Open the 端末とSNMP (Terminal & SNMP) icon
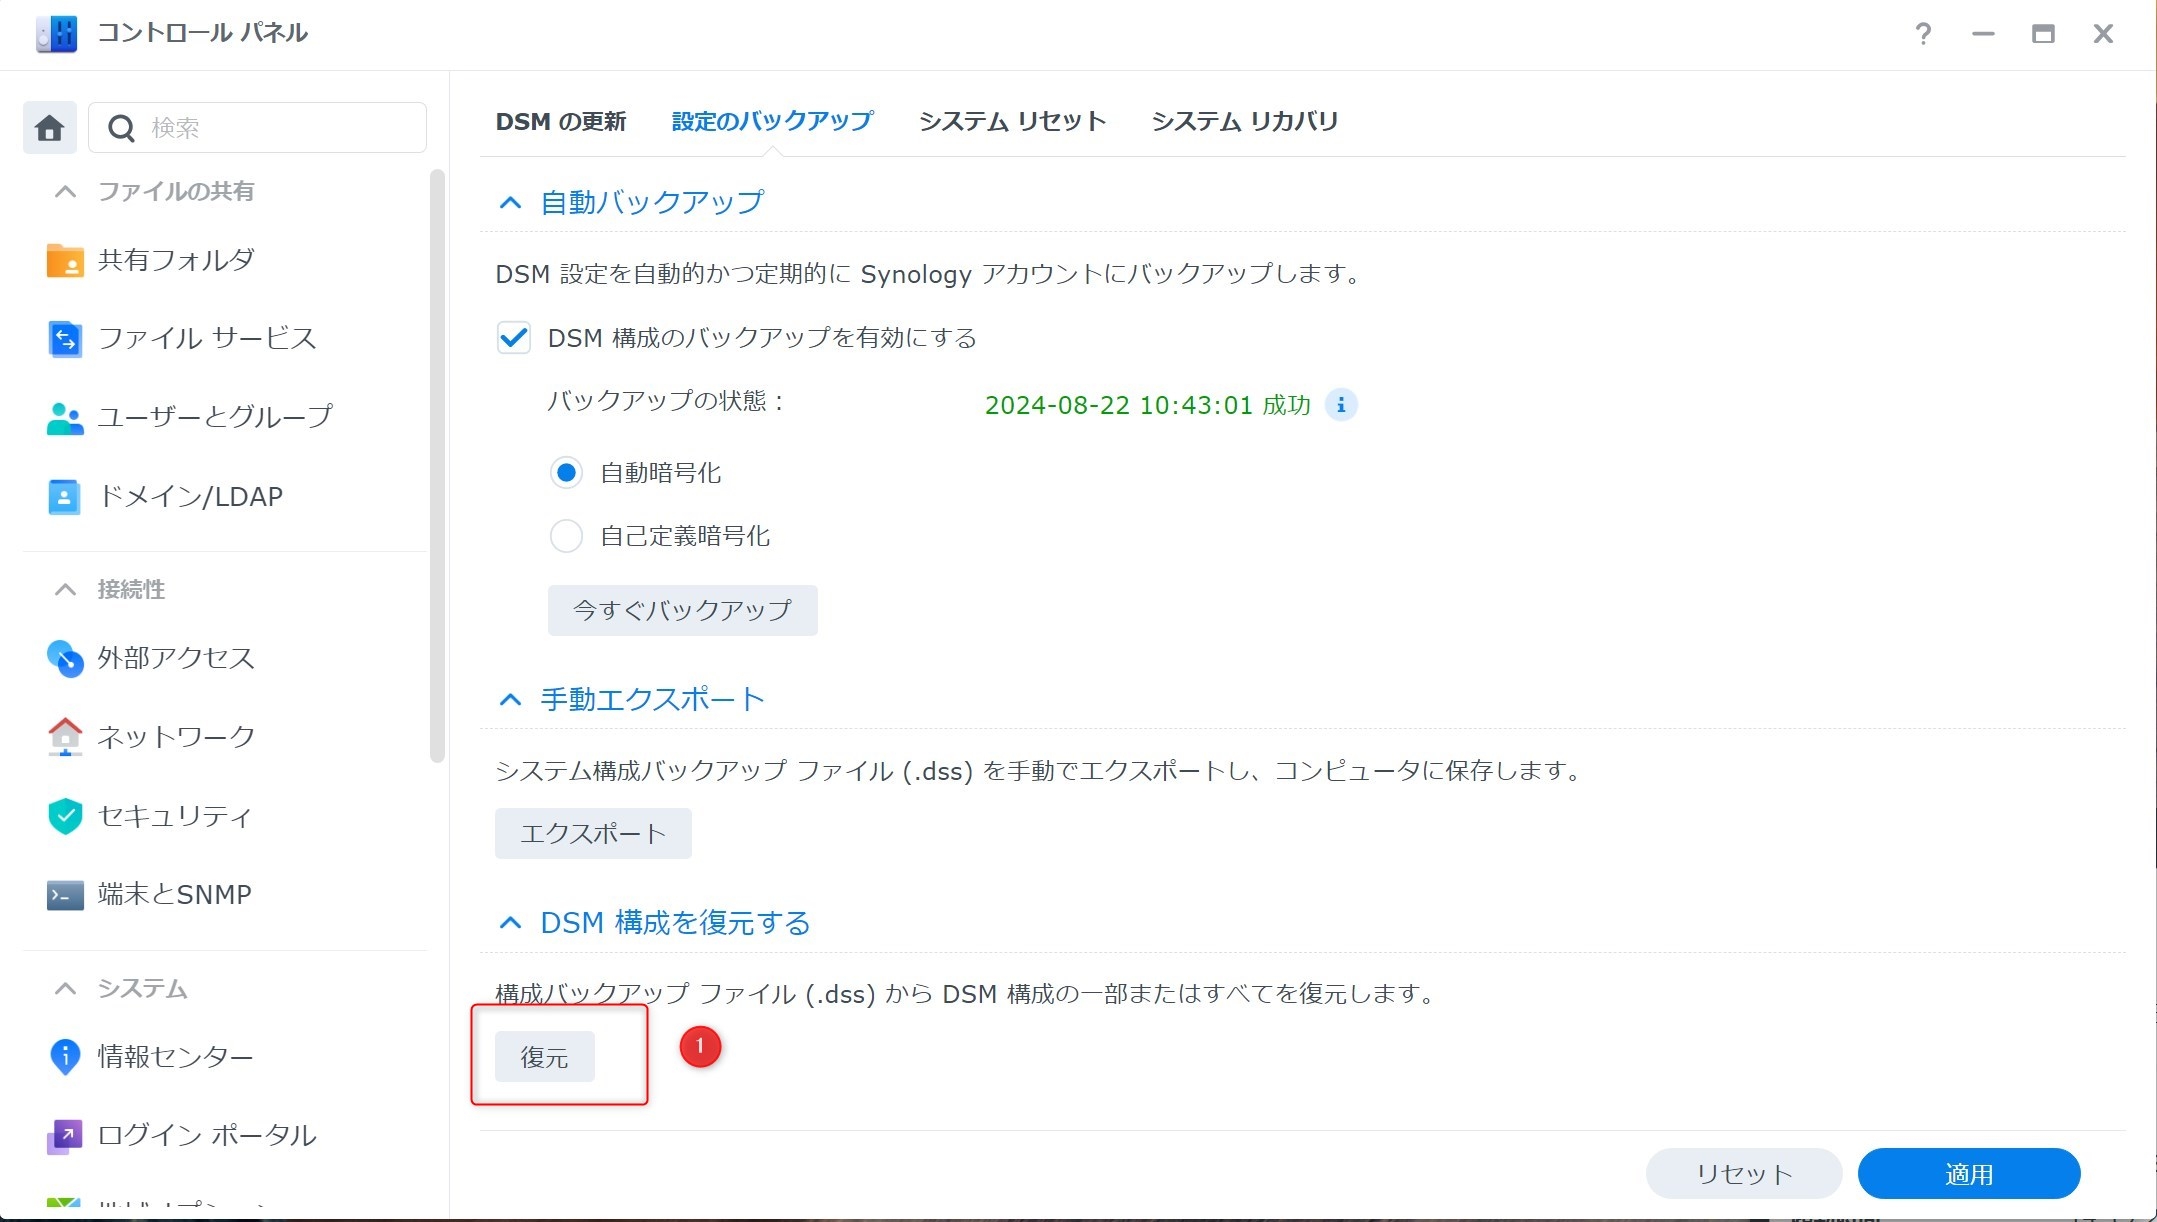2157x1222 pixels. pos(65,895)
